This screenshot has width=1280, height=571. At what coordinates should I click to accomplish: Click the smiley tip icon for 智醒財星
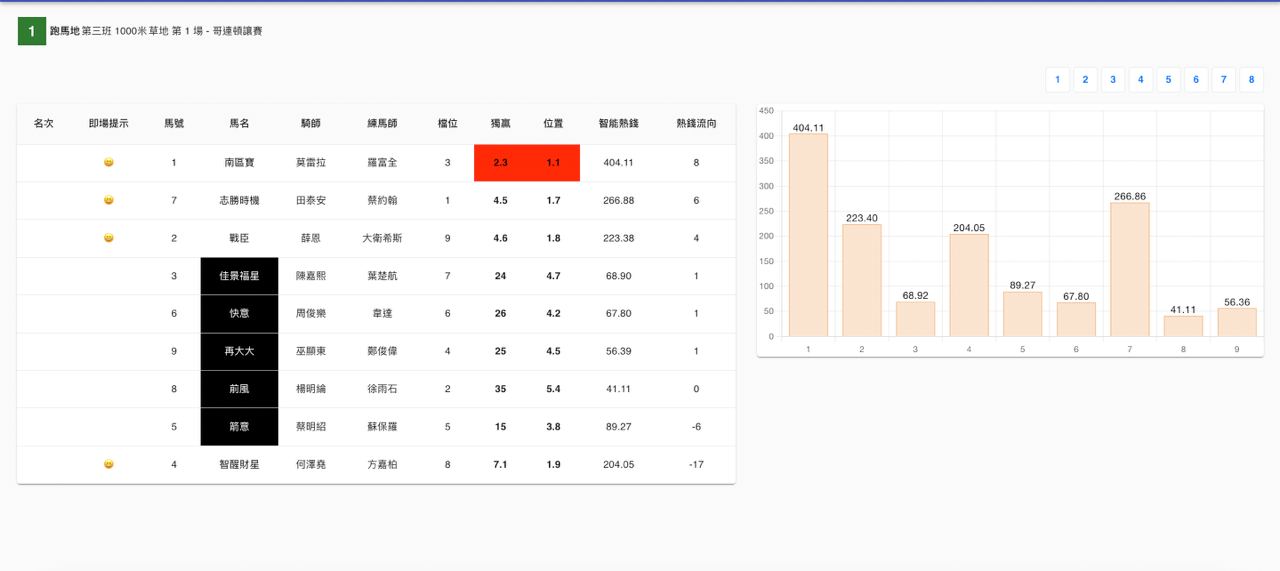click(x=109, y=465)
